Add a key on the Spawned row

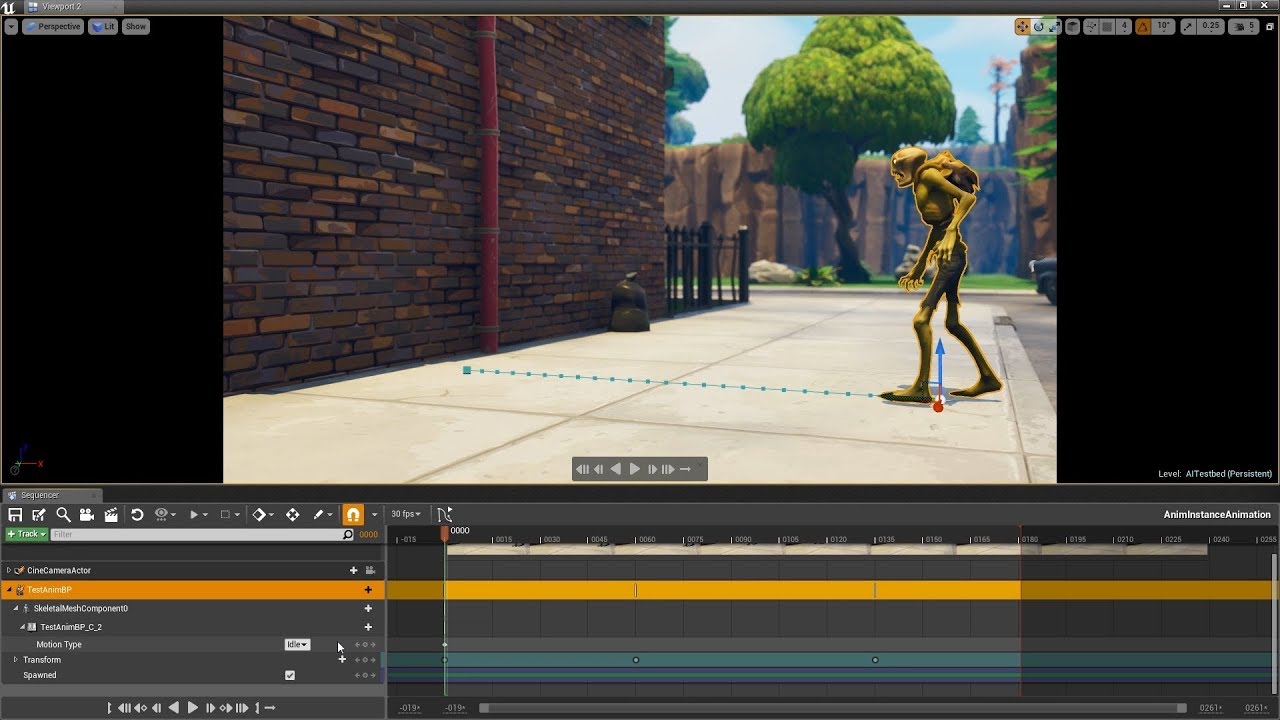point(365,675)
